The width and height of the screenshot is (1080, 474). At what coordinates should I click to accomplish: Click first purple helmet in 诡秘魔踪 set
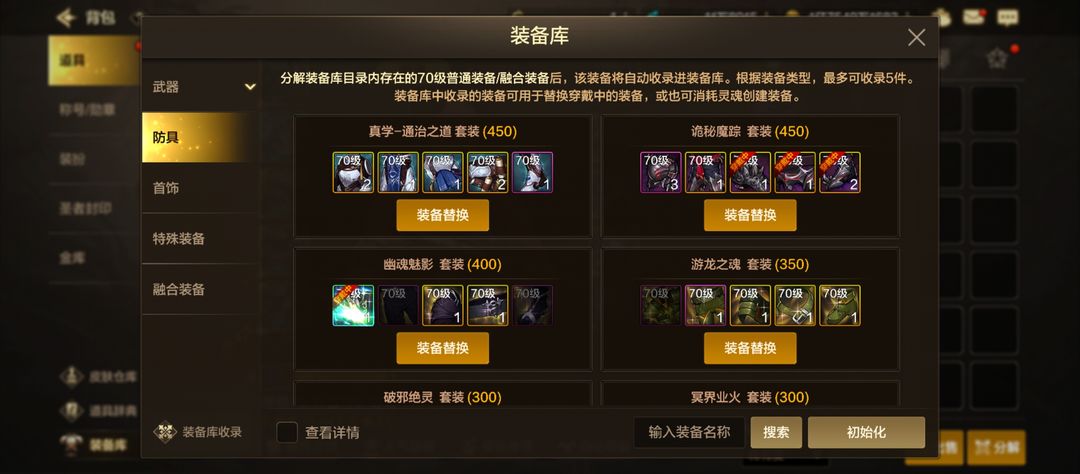point(661,172)
